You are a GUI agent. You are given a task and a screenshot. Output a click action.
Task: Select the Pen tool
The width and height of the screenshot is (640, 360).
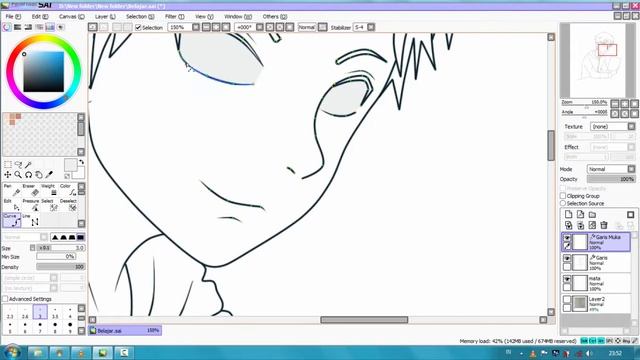[11, 190]
